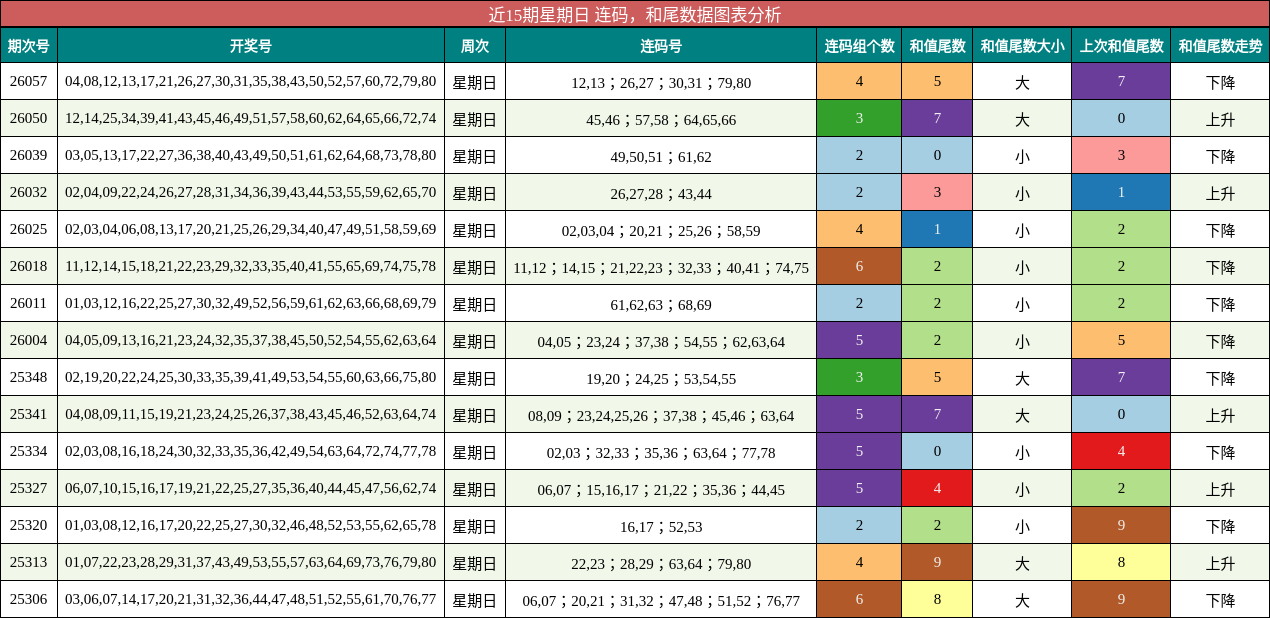Select the purple cell showing 7 for period 26057
The width and height of the screenshot is (1270, 618).
coord(1120,82)
